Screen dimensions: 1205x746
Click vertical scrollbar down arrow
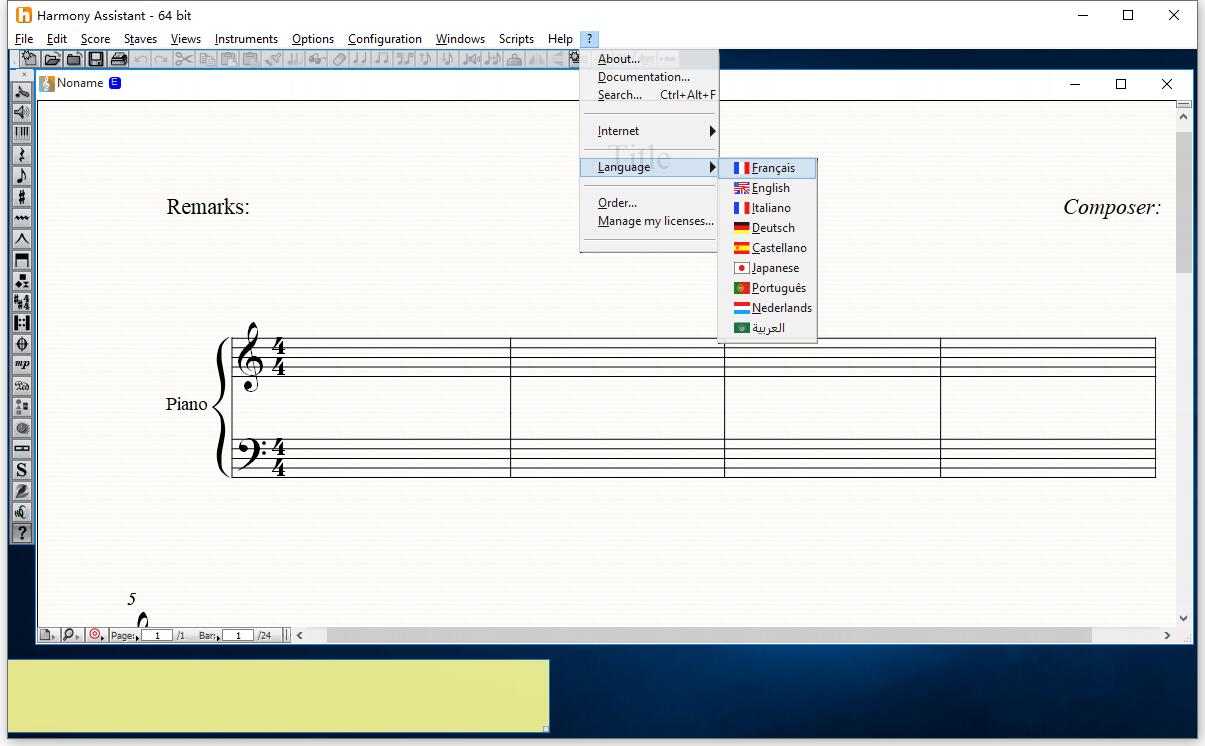1184,619
